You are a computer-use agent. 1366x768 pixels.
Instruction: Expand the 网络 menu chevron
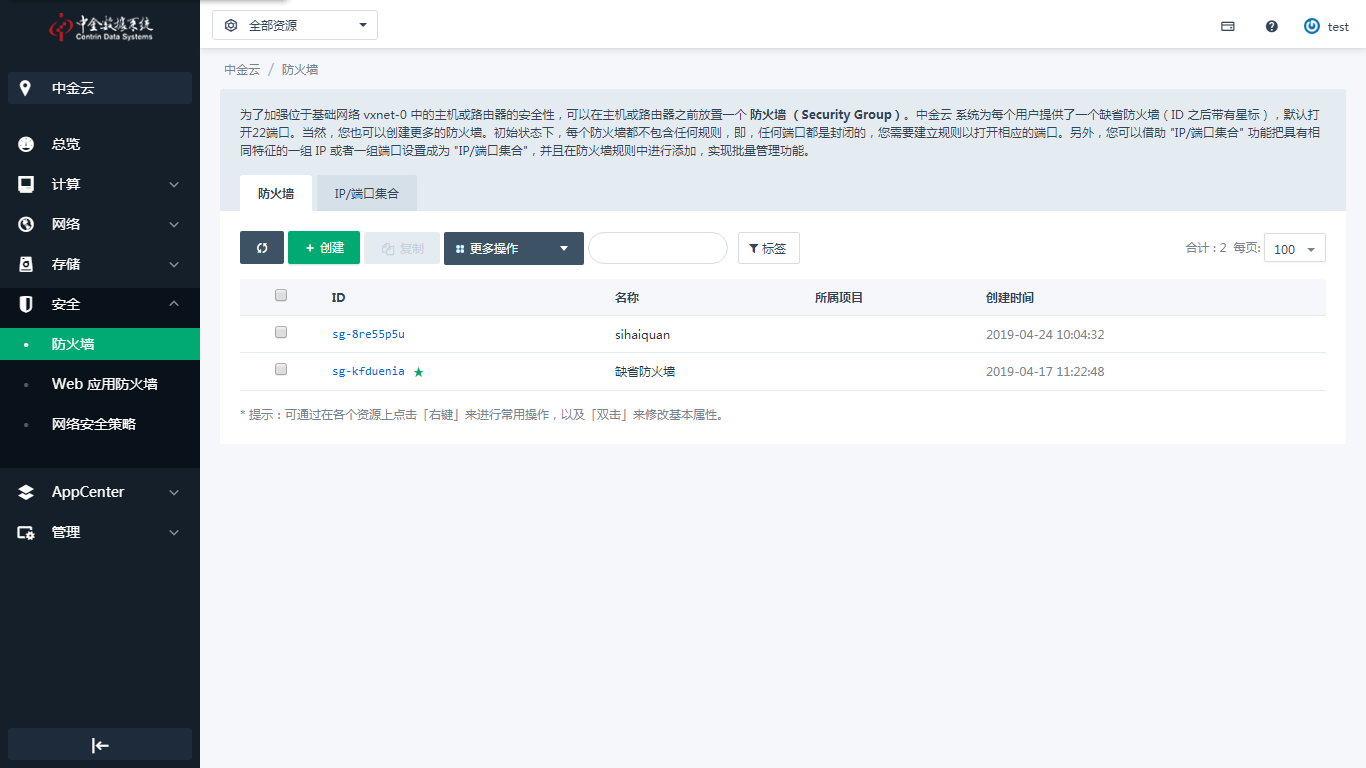point(174,224)
